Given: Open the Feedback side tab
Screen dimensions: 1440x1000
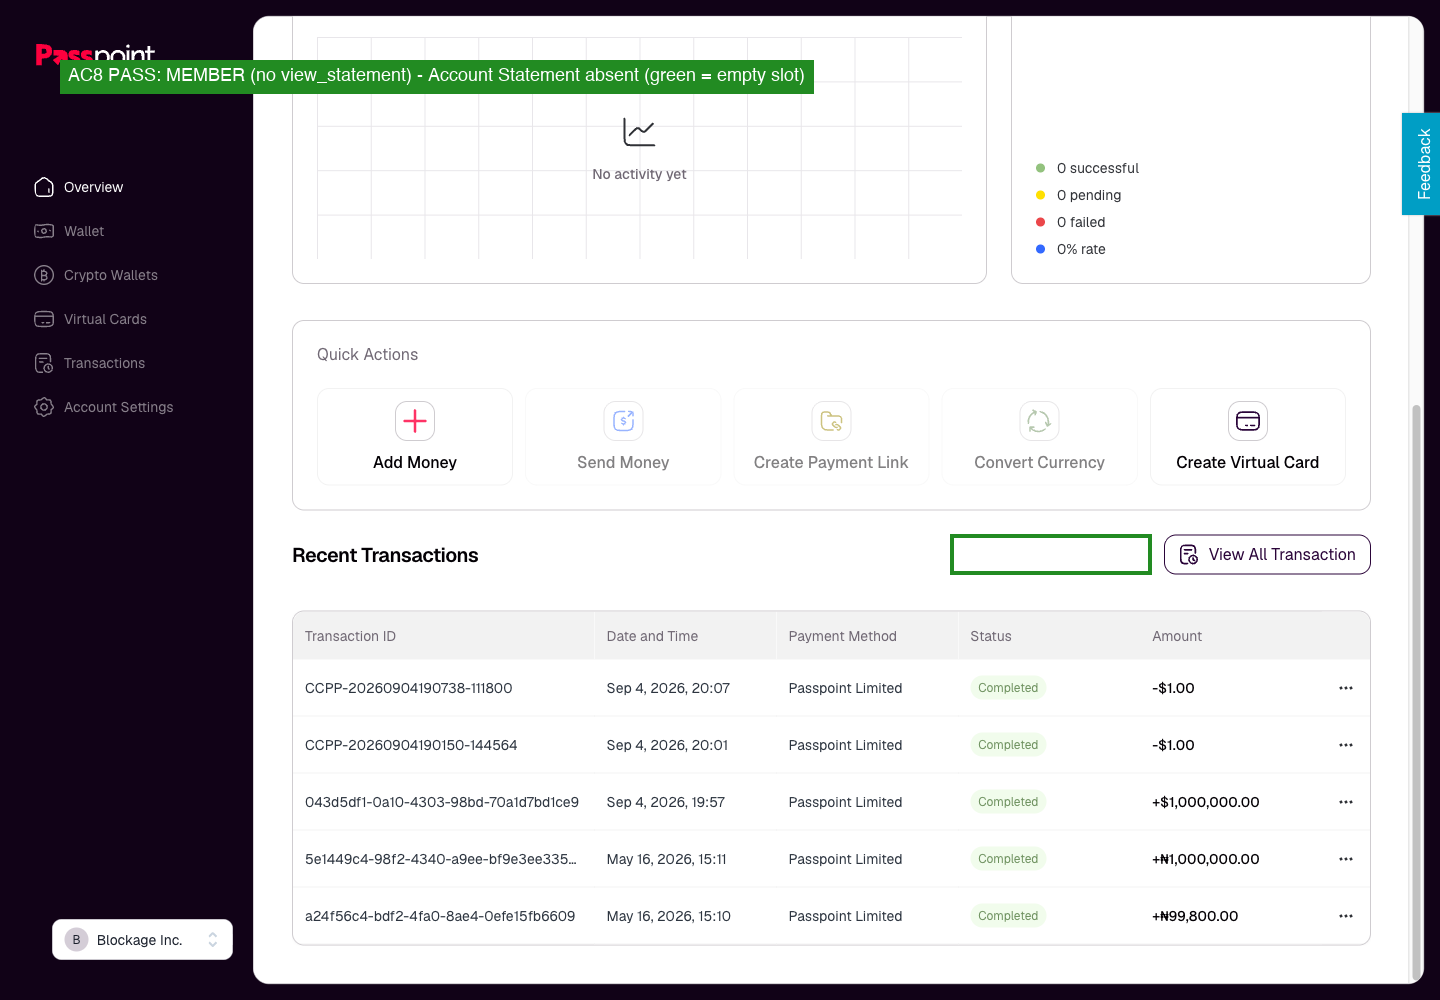Looking at the screenshot, I should [x=1421, y=164].
